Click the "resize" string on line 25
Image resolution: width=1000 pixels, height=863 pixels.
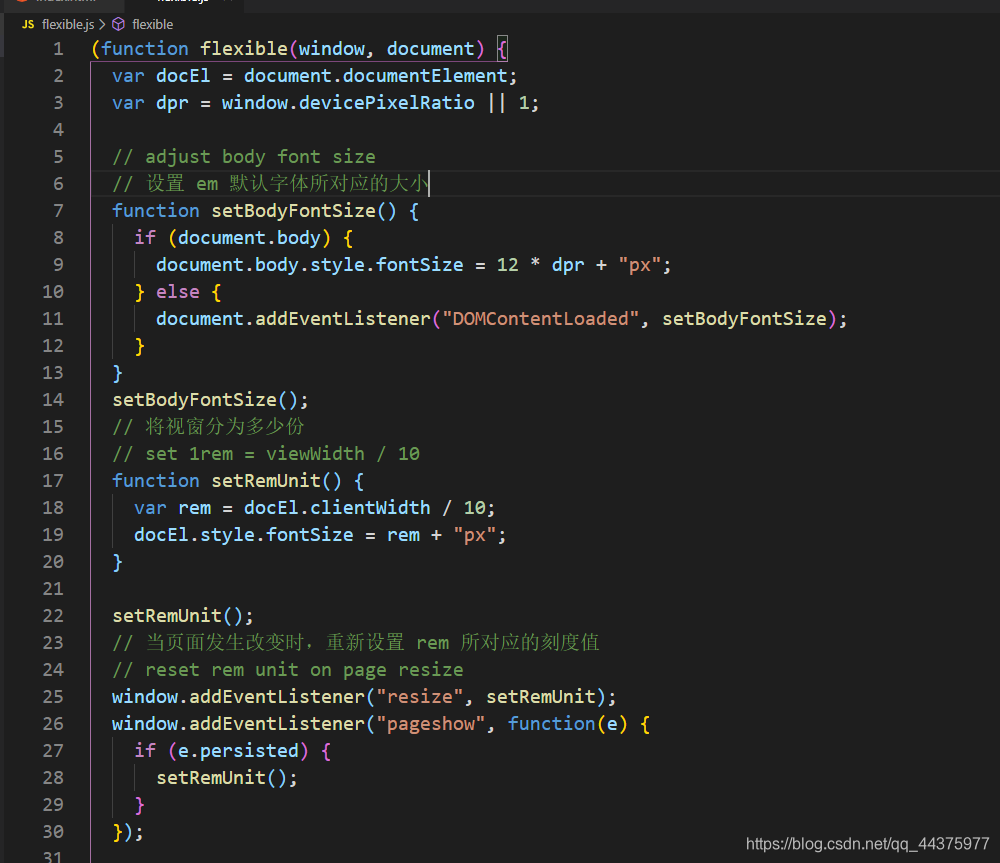click(420, 697)
